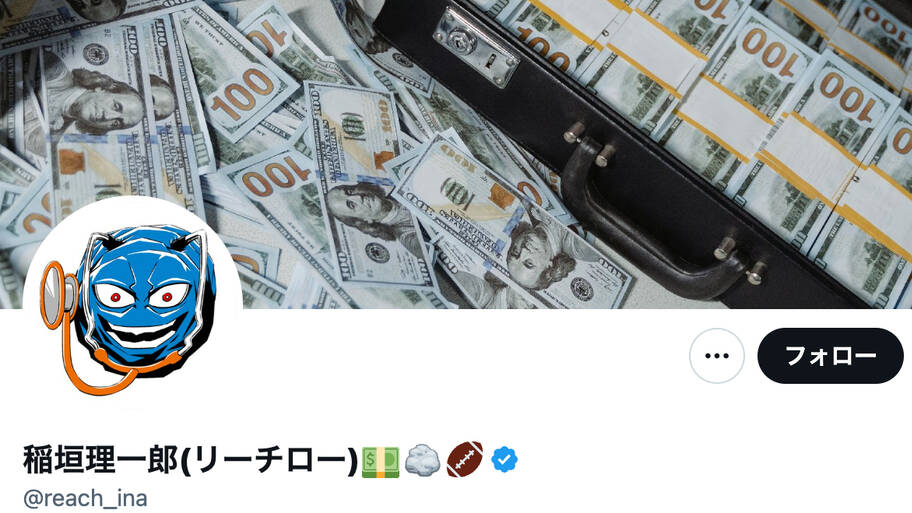Open the three-dot more options menu
This screenshot has height=513, width=912.
click(717, 355)
